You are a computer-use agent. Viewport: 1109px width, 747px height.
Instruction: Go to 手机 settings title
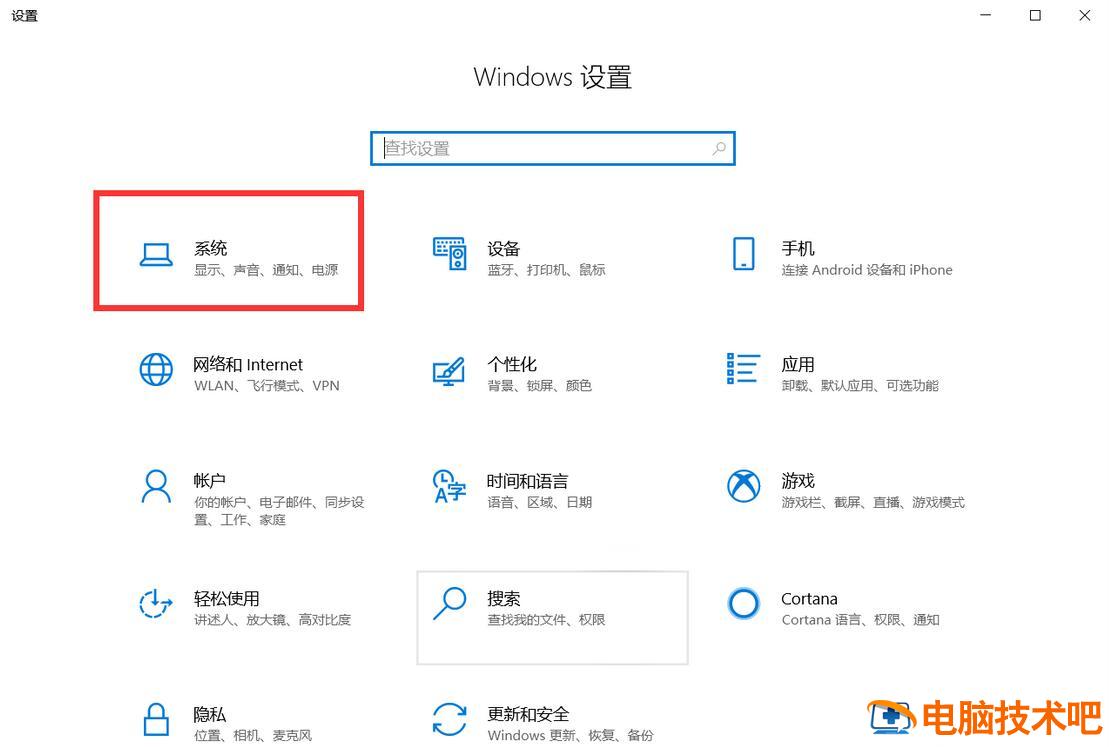tap(798, 248)
